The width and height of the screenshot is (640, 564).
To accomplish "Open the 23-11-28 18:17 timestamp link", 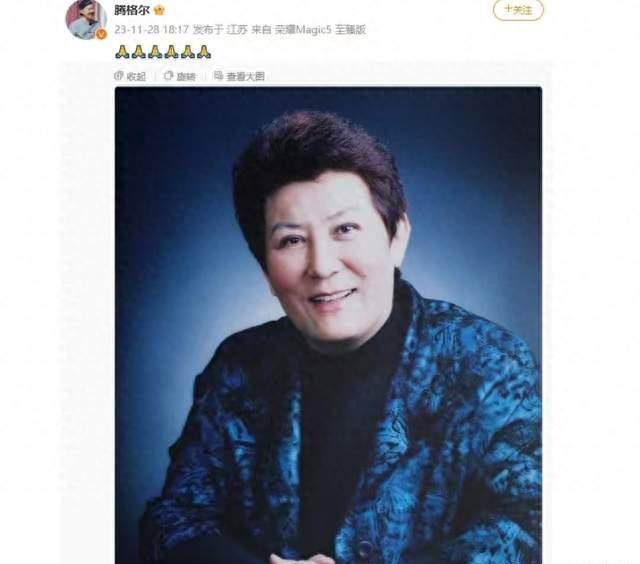I will coord(151,30).
